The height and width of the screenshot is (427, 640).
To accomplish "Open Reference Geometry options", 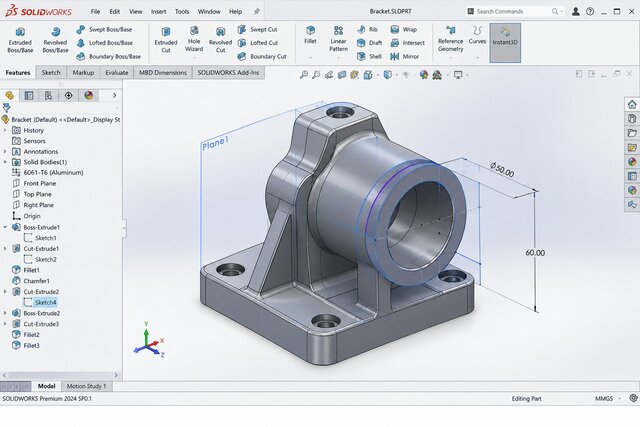I will point(451,39).
